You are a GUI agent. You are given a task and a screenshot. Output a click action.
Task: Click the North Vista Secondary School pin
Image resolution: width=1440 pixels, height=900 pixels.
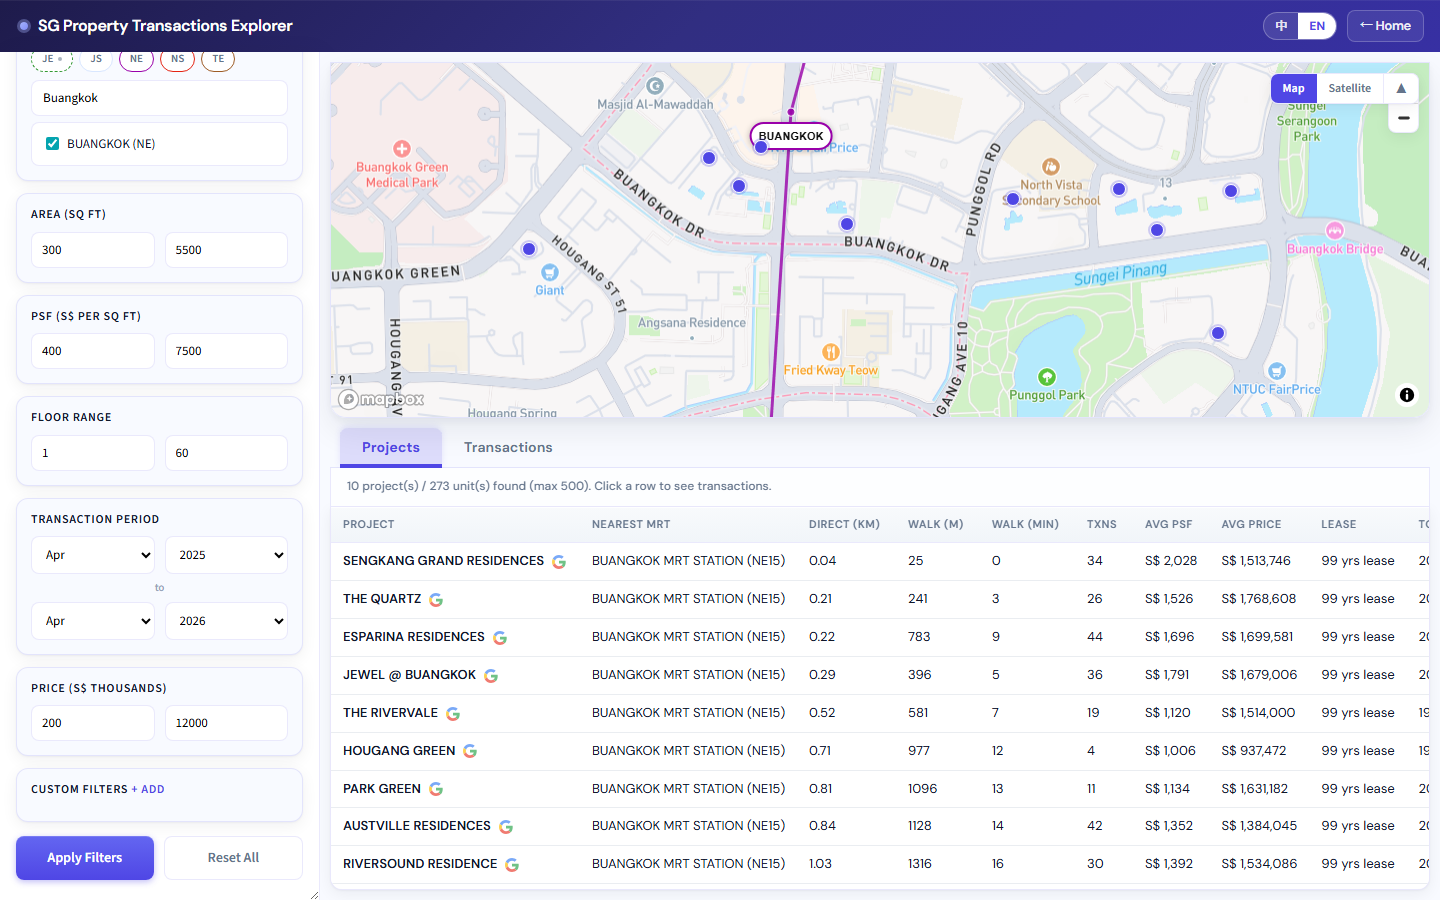(x=1051, y=166)
